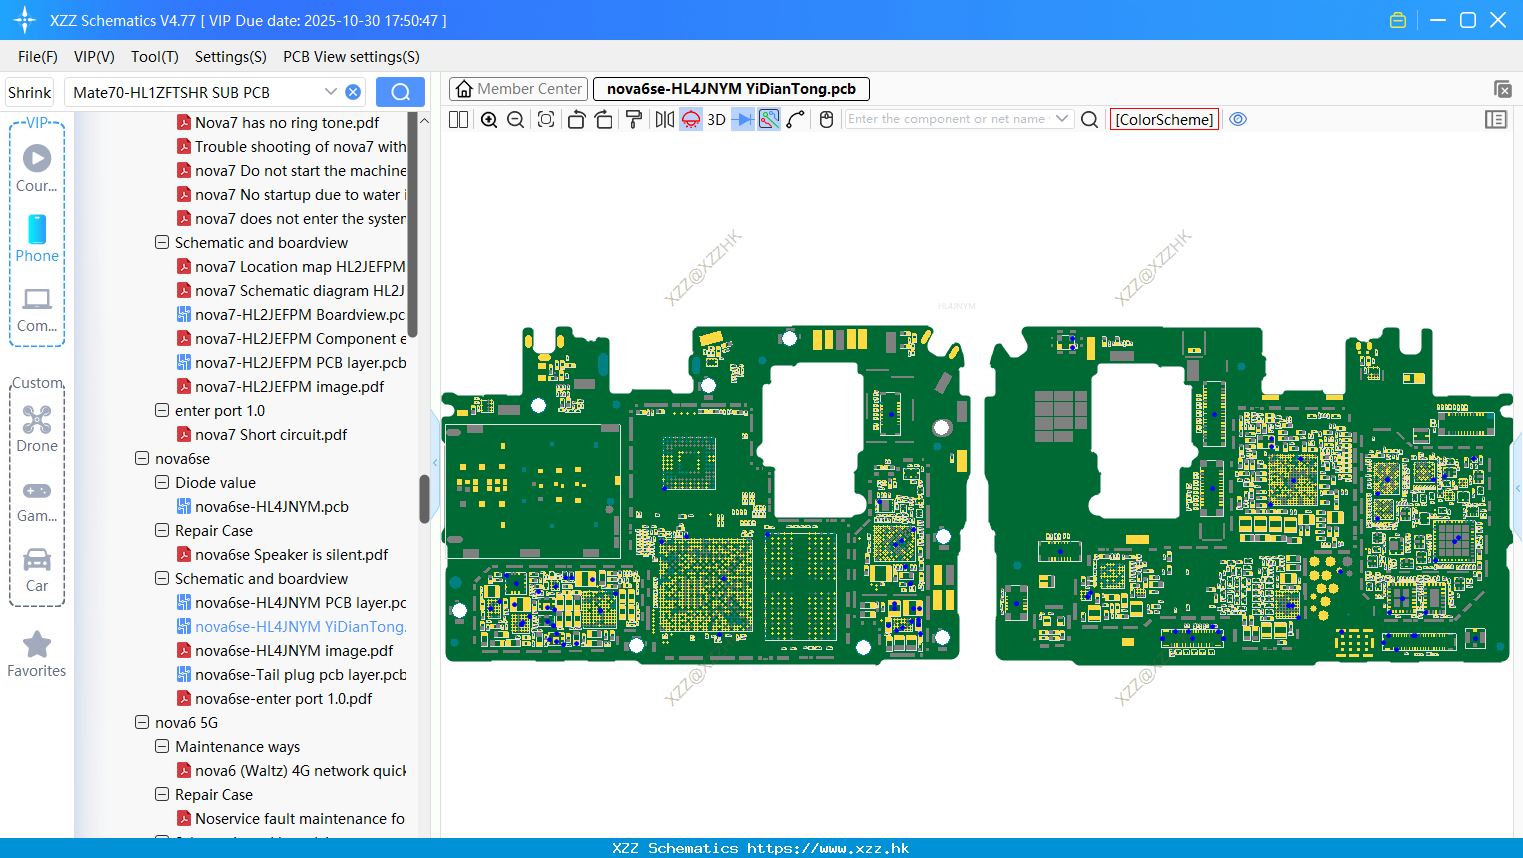Rotate the board clockwise

coord(604,119)
